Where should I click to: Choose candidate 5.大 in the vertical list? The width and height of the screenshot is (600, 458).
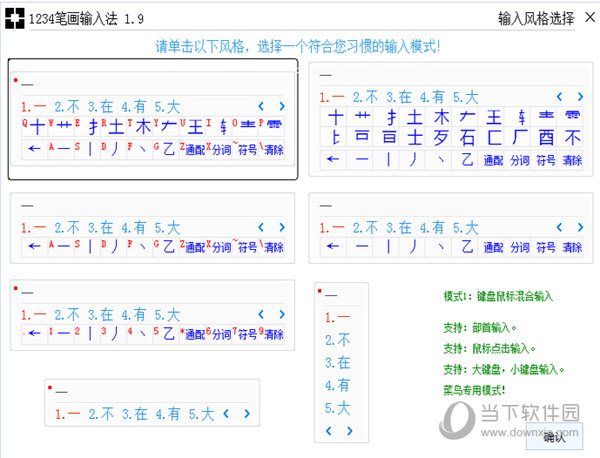[338, 408]
